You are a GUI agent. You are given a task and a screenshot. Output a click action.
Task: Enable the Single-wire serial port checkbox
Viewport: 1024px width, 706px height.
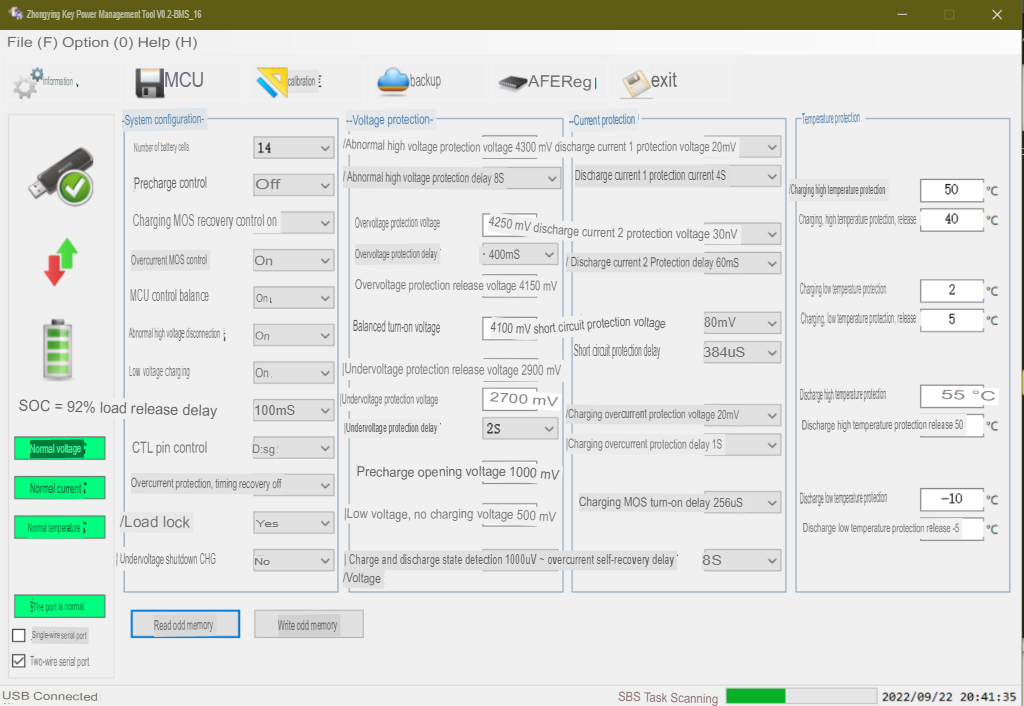coord(19,636)
